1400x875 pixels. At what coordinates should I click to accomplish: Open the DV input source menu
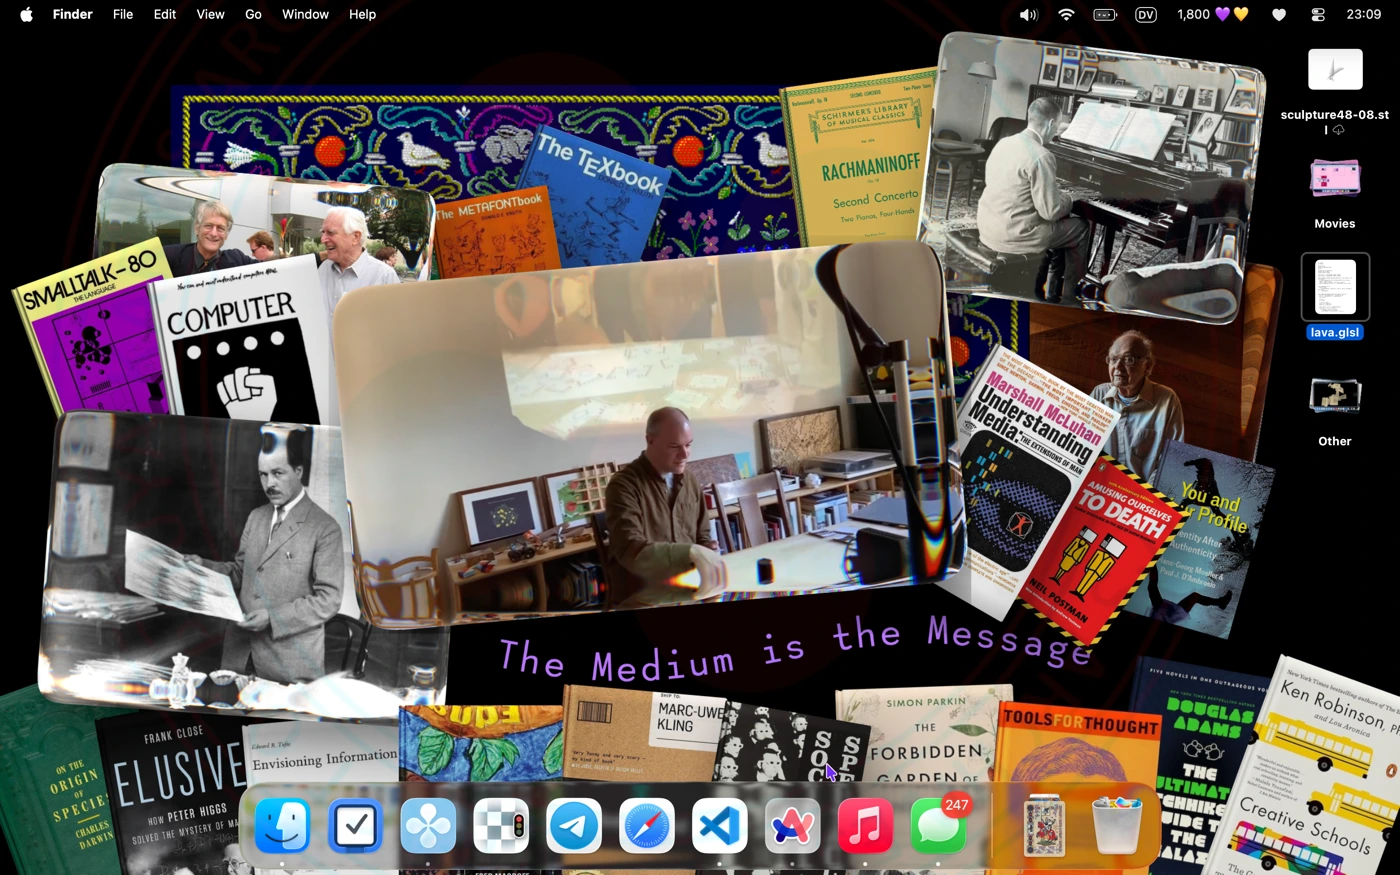point(1146,14)
